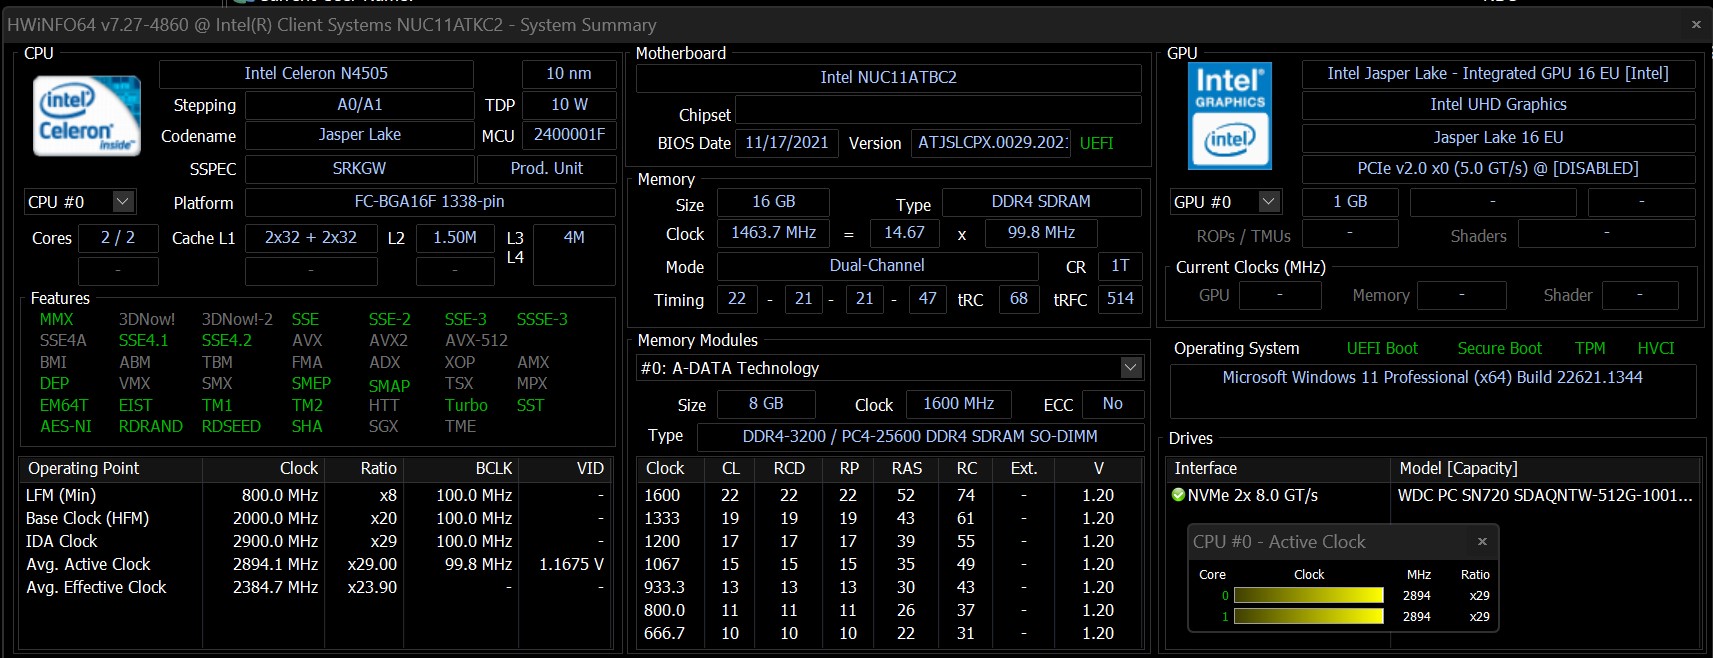Image resolution: width=1713 pixels, height=658 pixels.
Task: Click the Base Clock (HFM) row
Action: 88,518
